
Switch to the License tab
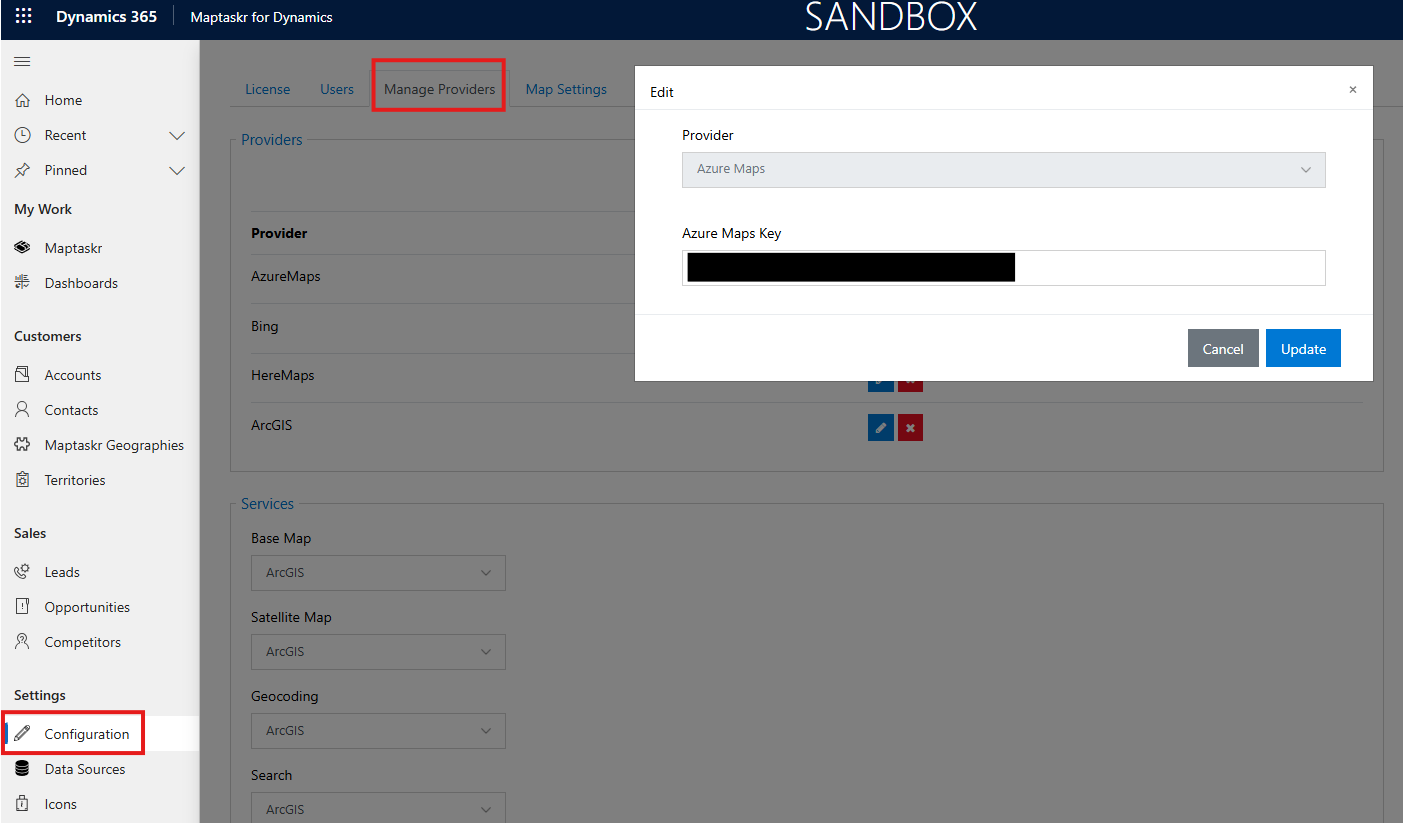tap(268, 89)
